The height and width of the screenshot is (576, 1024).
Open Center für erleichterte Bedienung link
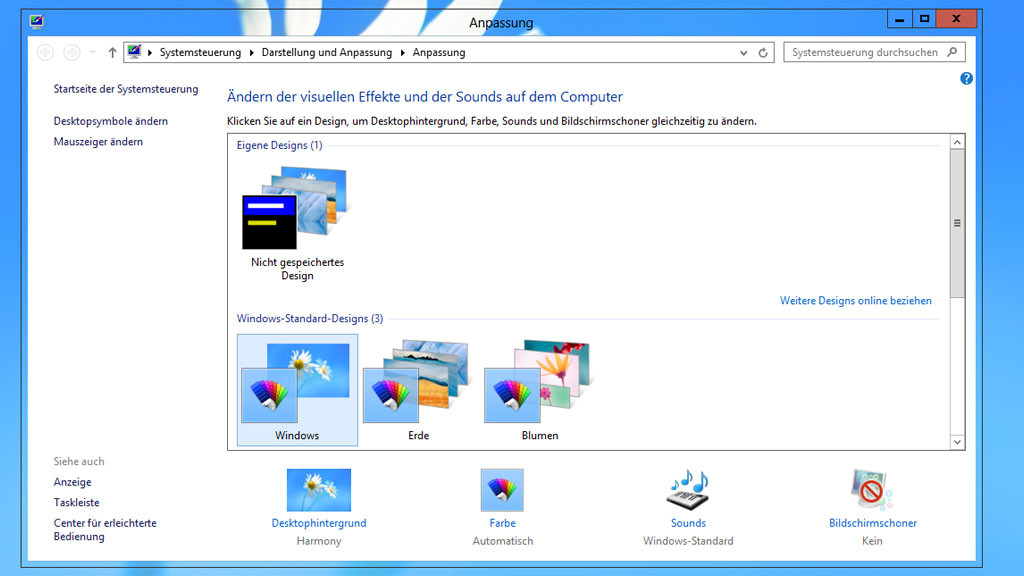click(x=105, y=530)
